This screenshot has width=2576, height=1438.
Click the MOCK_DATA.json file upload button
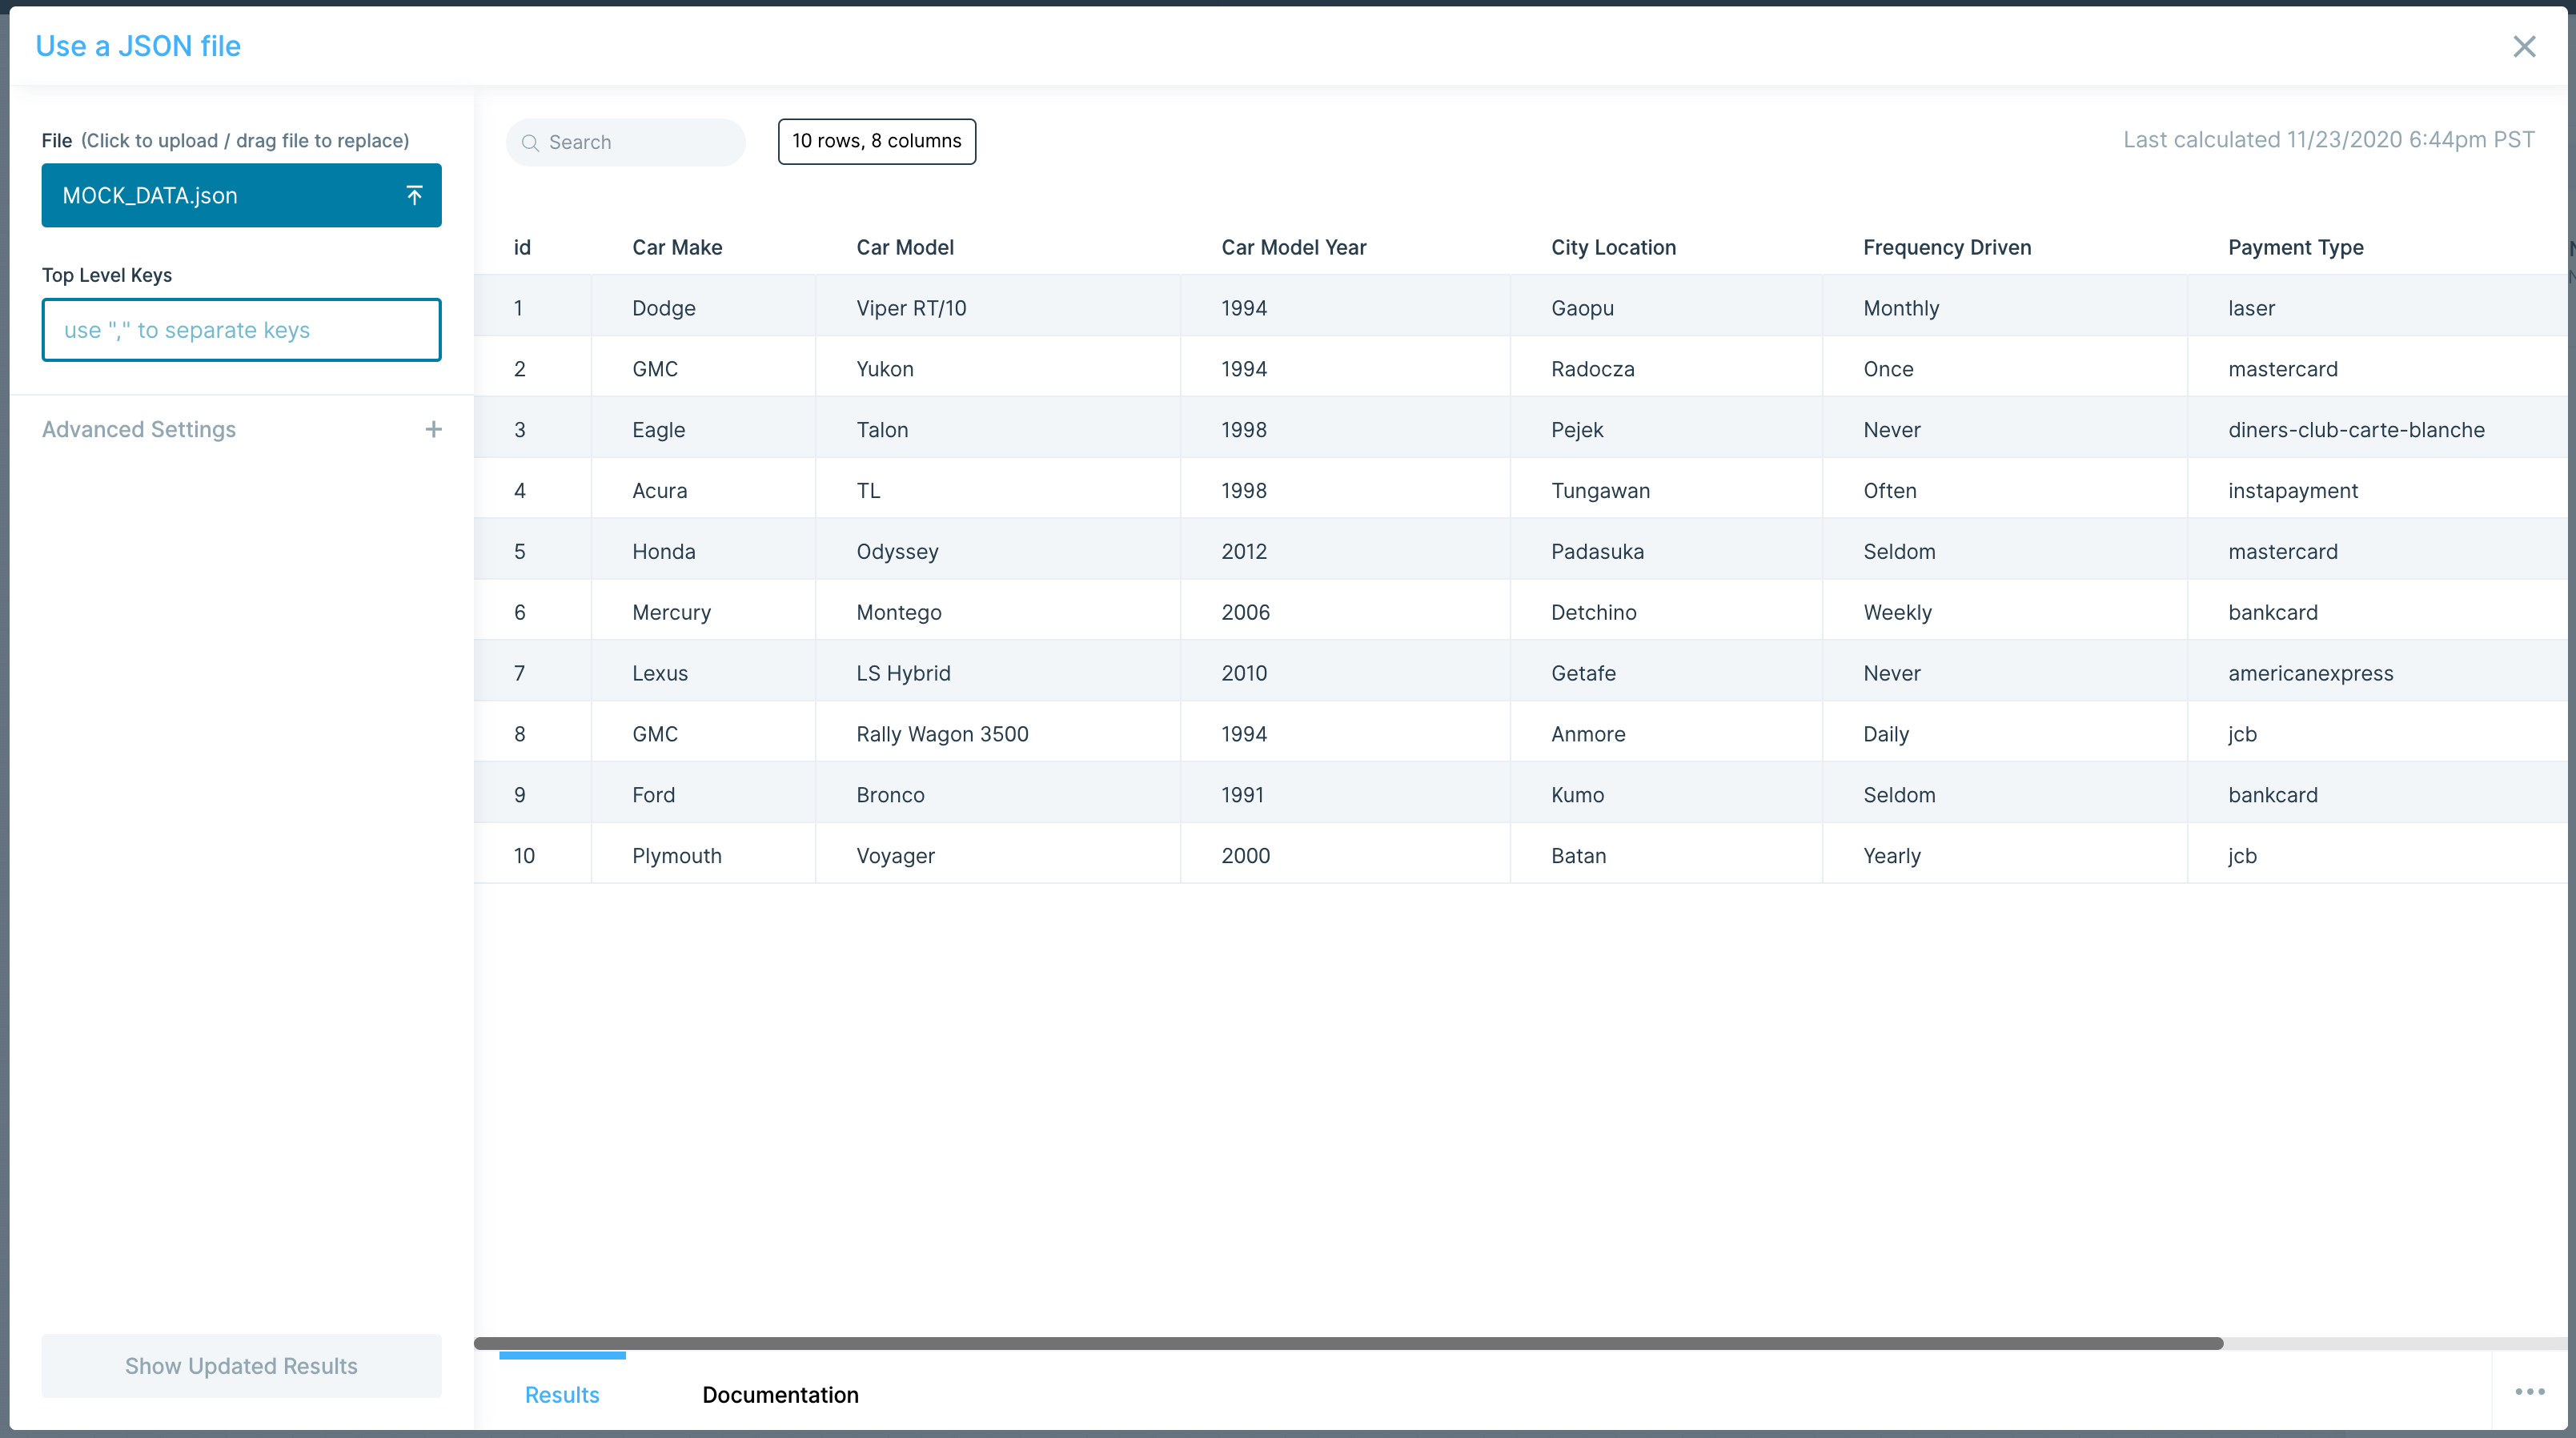(x=241, y=195)
